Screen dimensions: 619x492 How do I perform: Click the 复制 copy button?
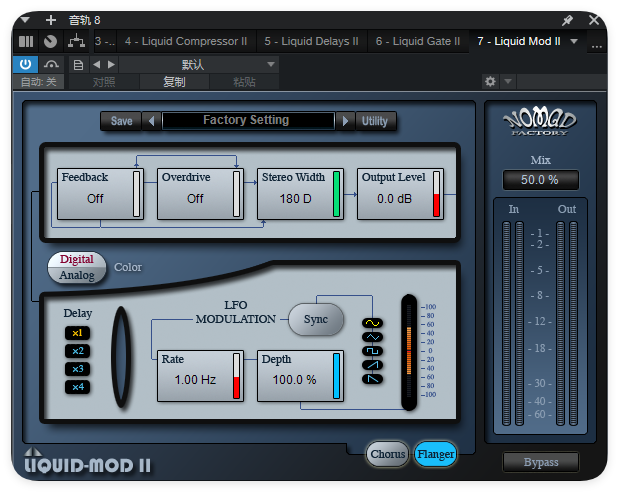click(x=174, y=82)
